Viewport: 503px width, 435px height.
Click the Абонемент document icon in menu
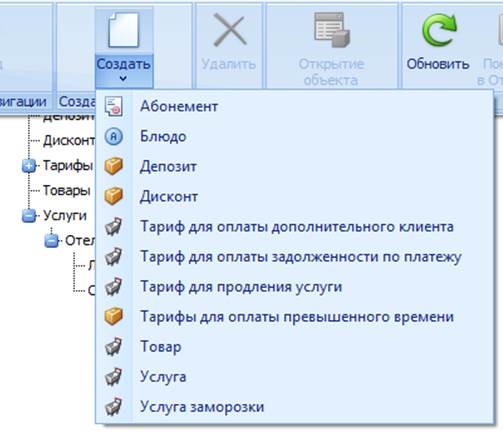click(113, 106)
